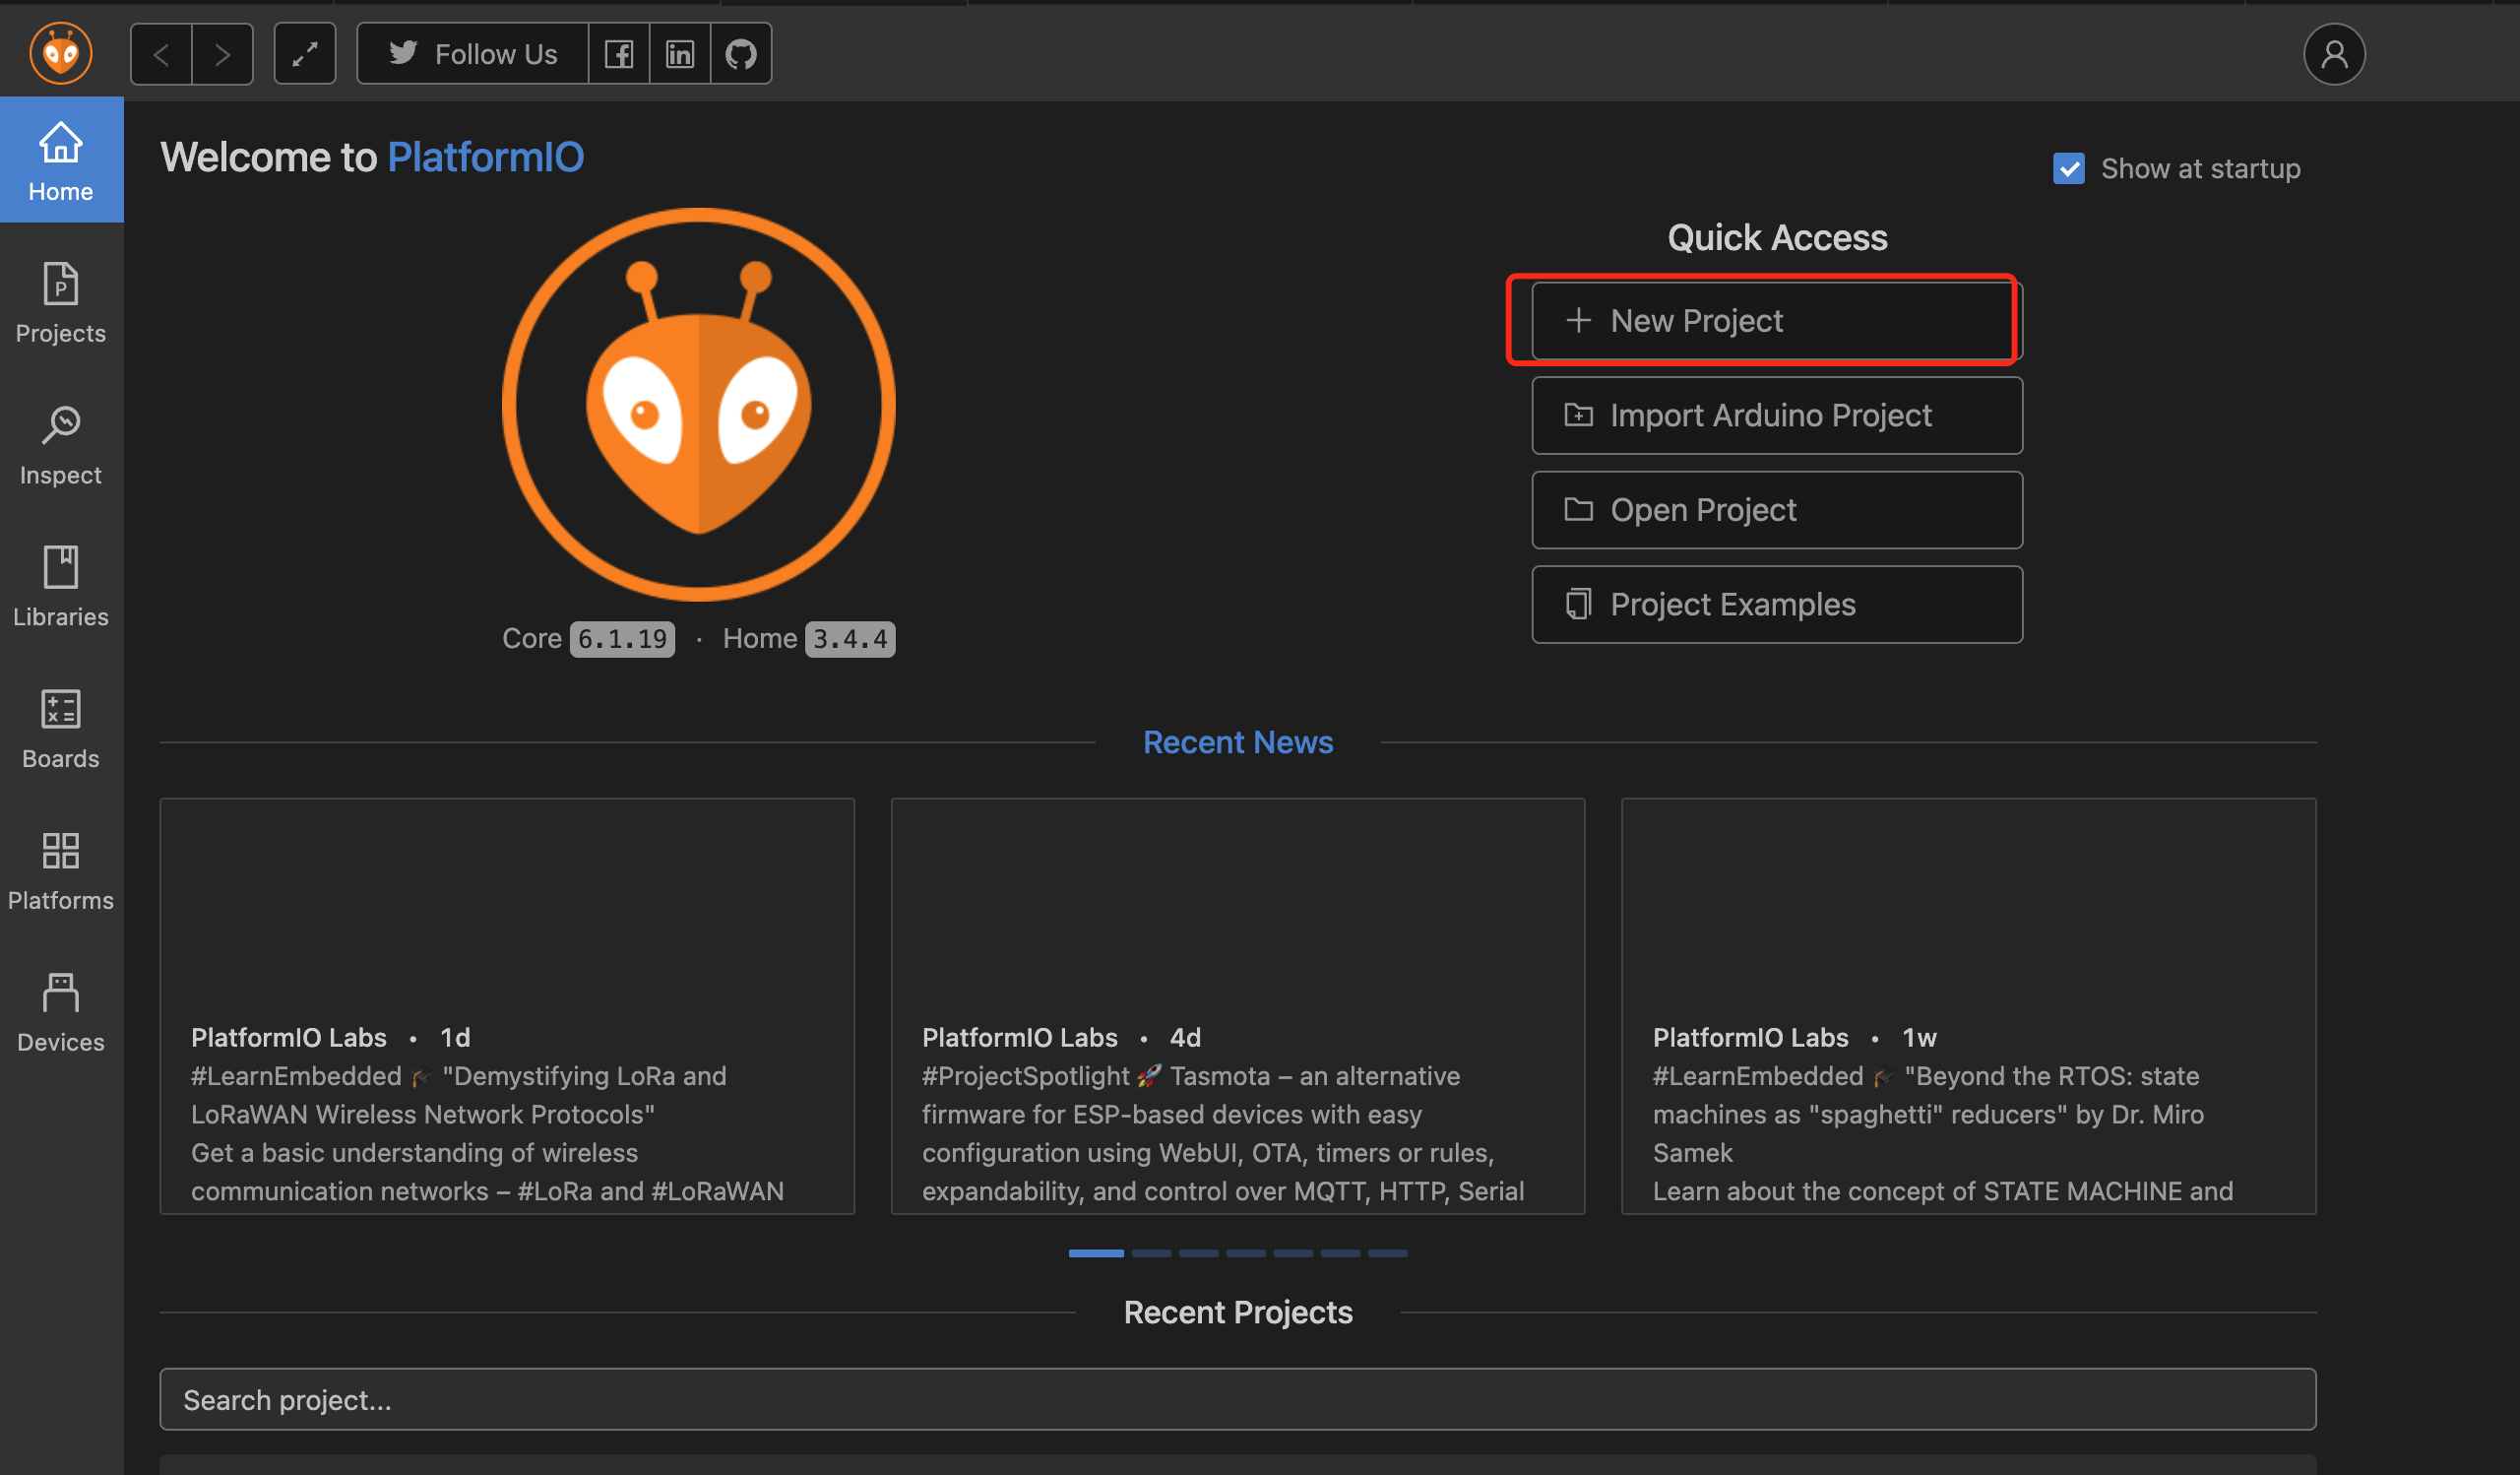Screen dimensions: 2520x1475
Task: Uncheck the Show at startup checkbox
Action: coord(2069,168)
